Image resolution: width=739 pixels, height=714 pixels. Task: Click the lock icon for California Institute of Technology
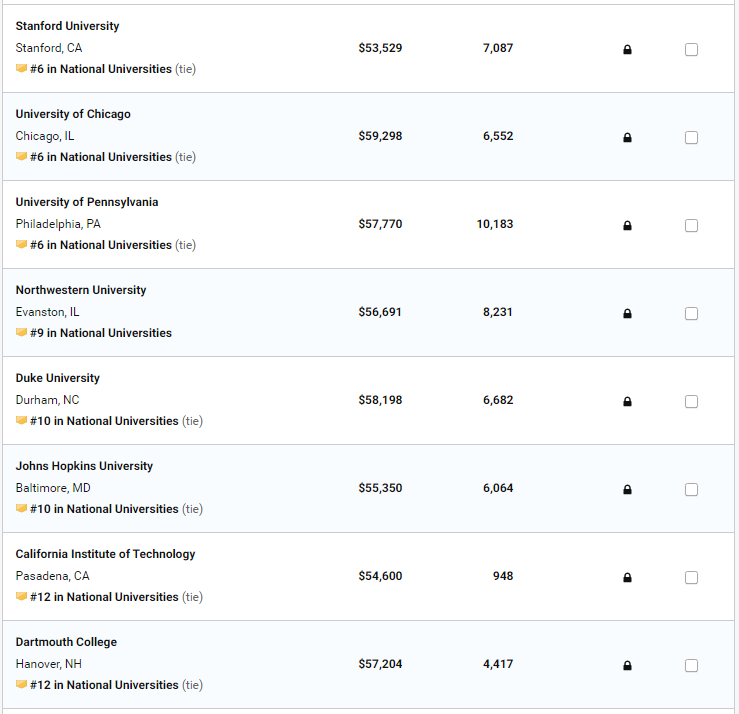(627, 577)
